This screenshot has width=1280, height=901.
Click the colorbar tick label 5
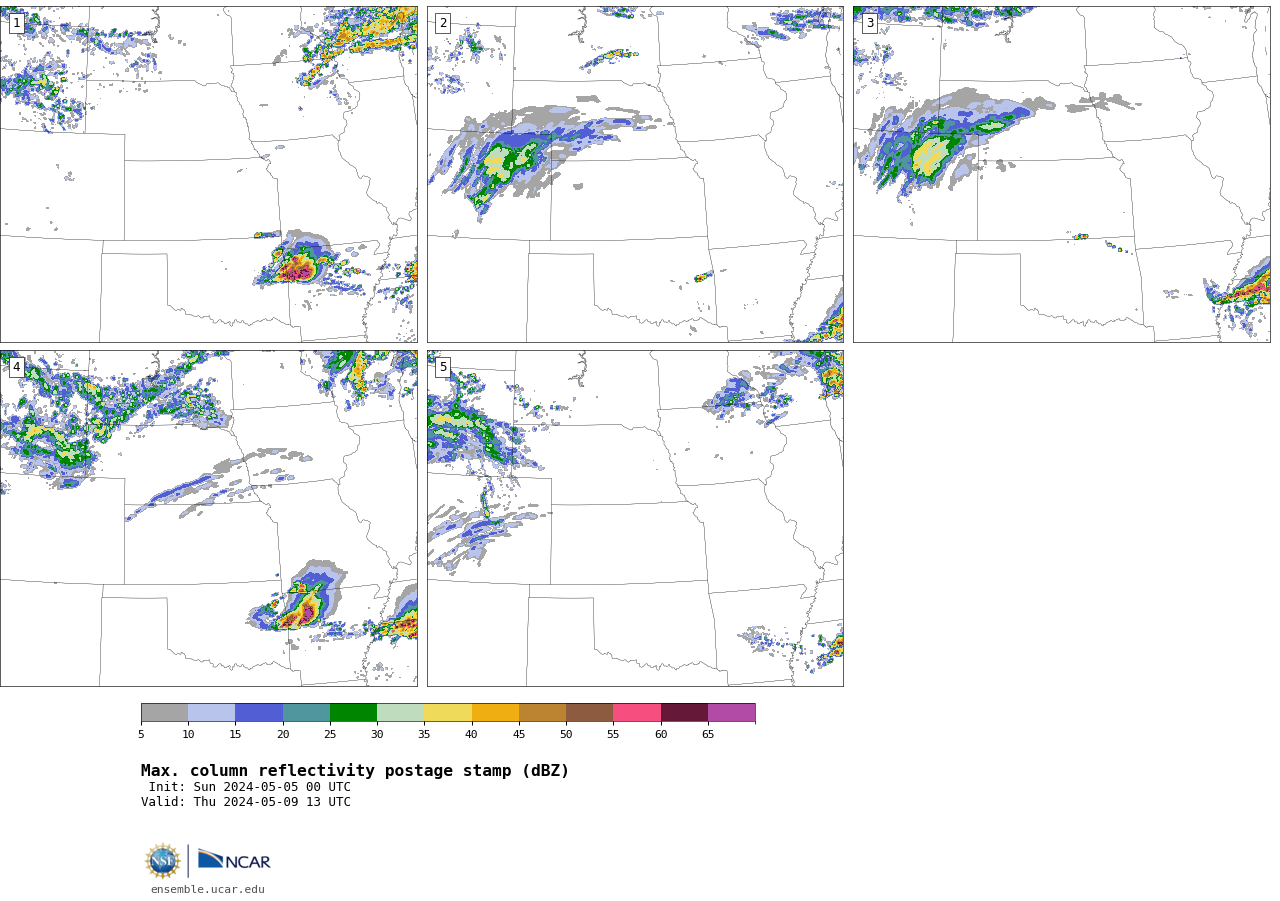pos(141,735)
